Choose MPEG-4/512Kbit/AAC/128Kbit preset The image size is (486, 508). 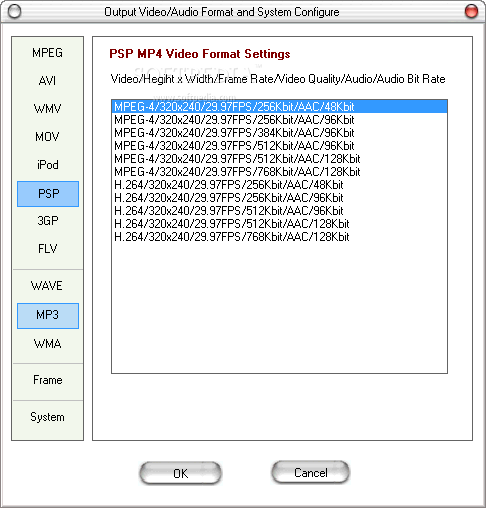[279, 159]
